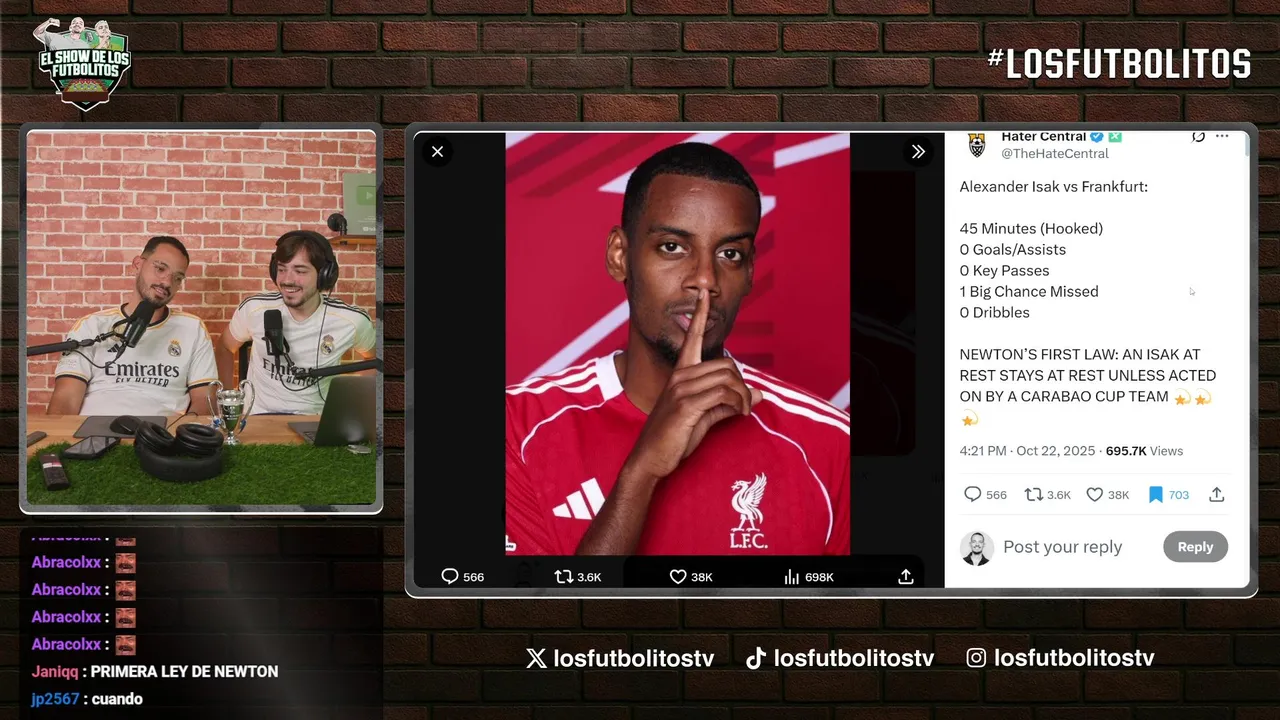Repost via the 3.6K icon in tweet panel
The image size is (1280, 720).
click(x=1034, y=494)
